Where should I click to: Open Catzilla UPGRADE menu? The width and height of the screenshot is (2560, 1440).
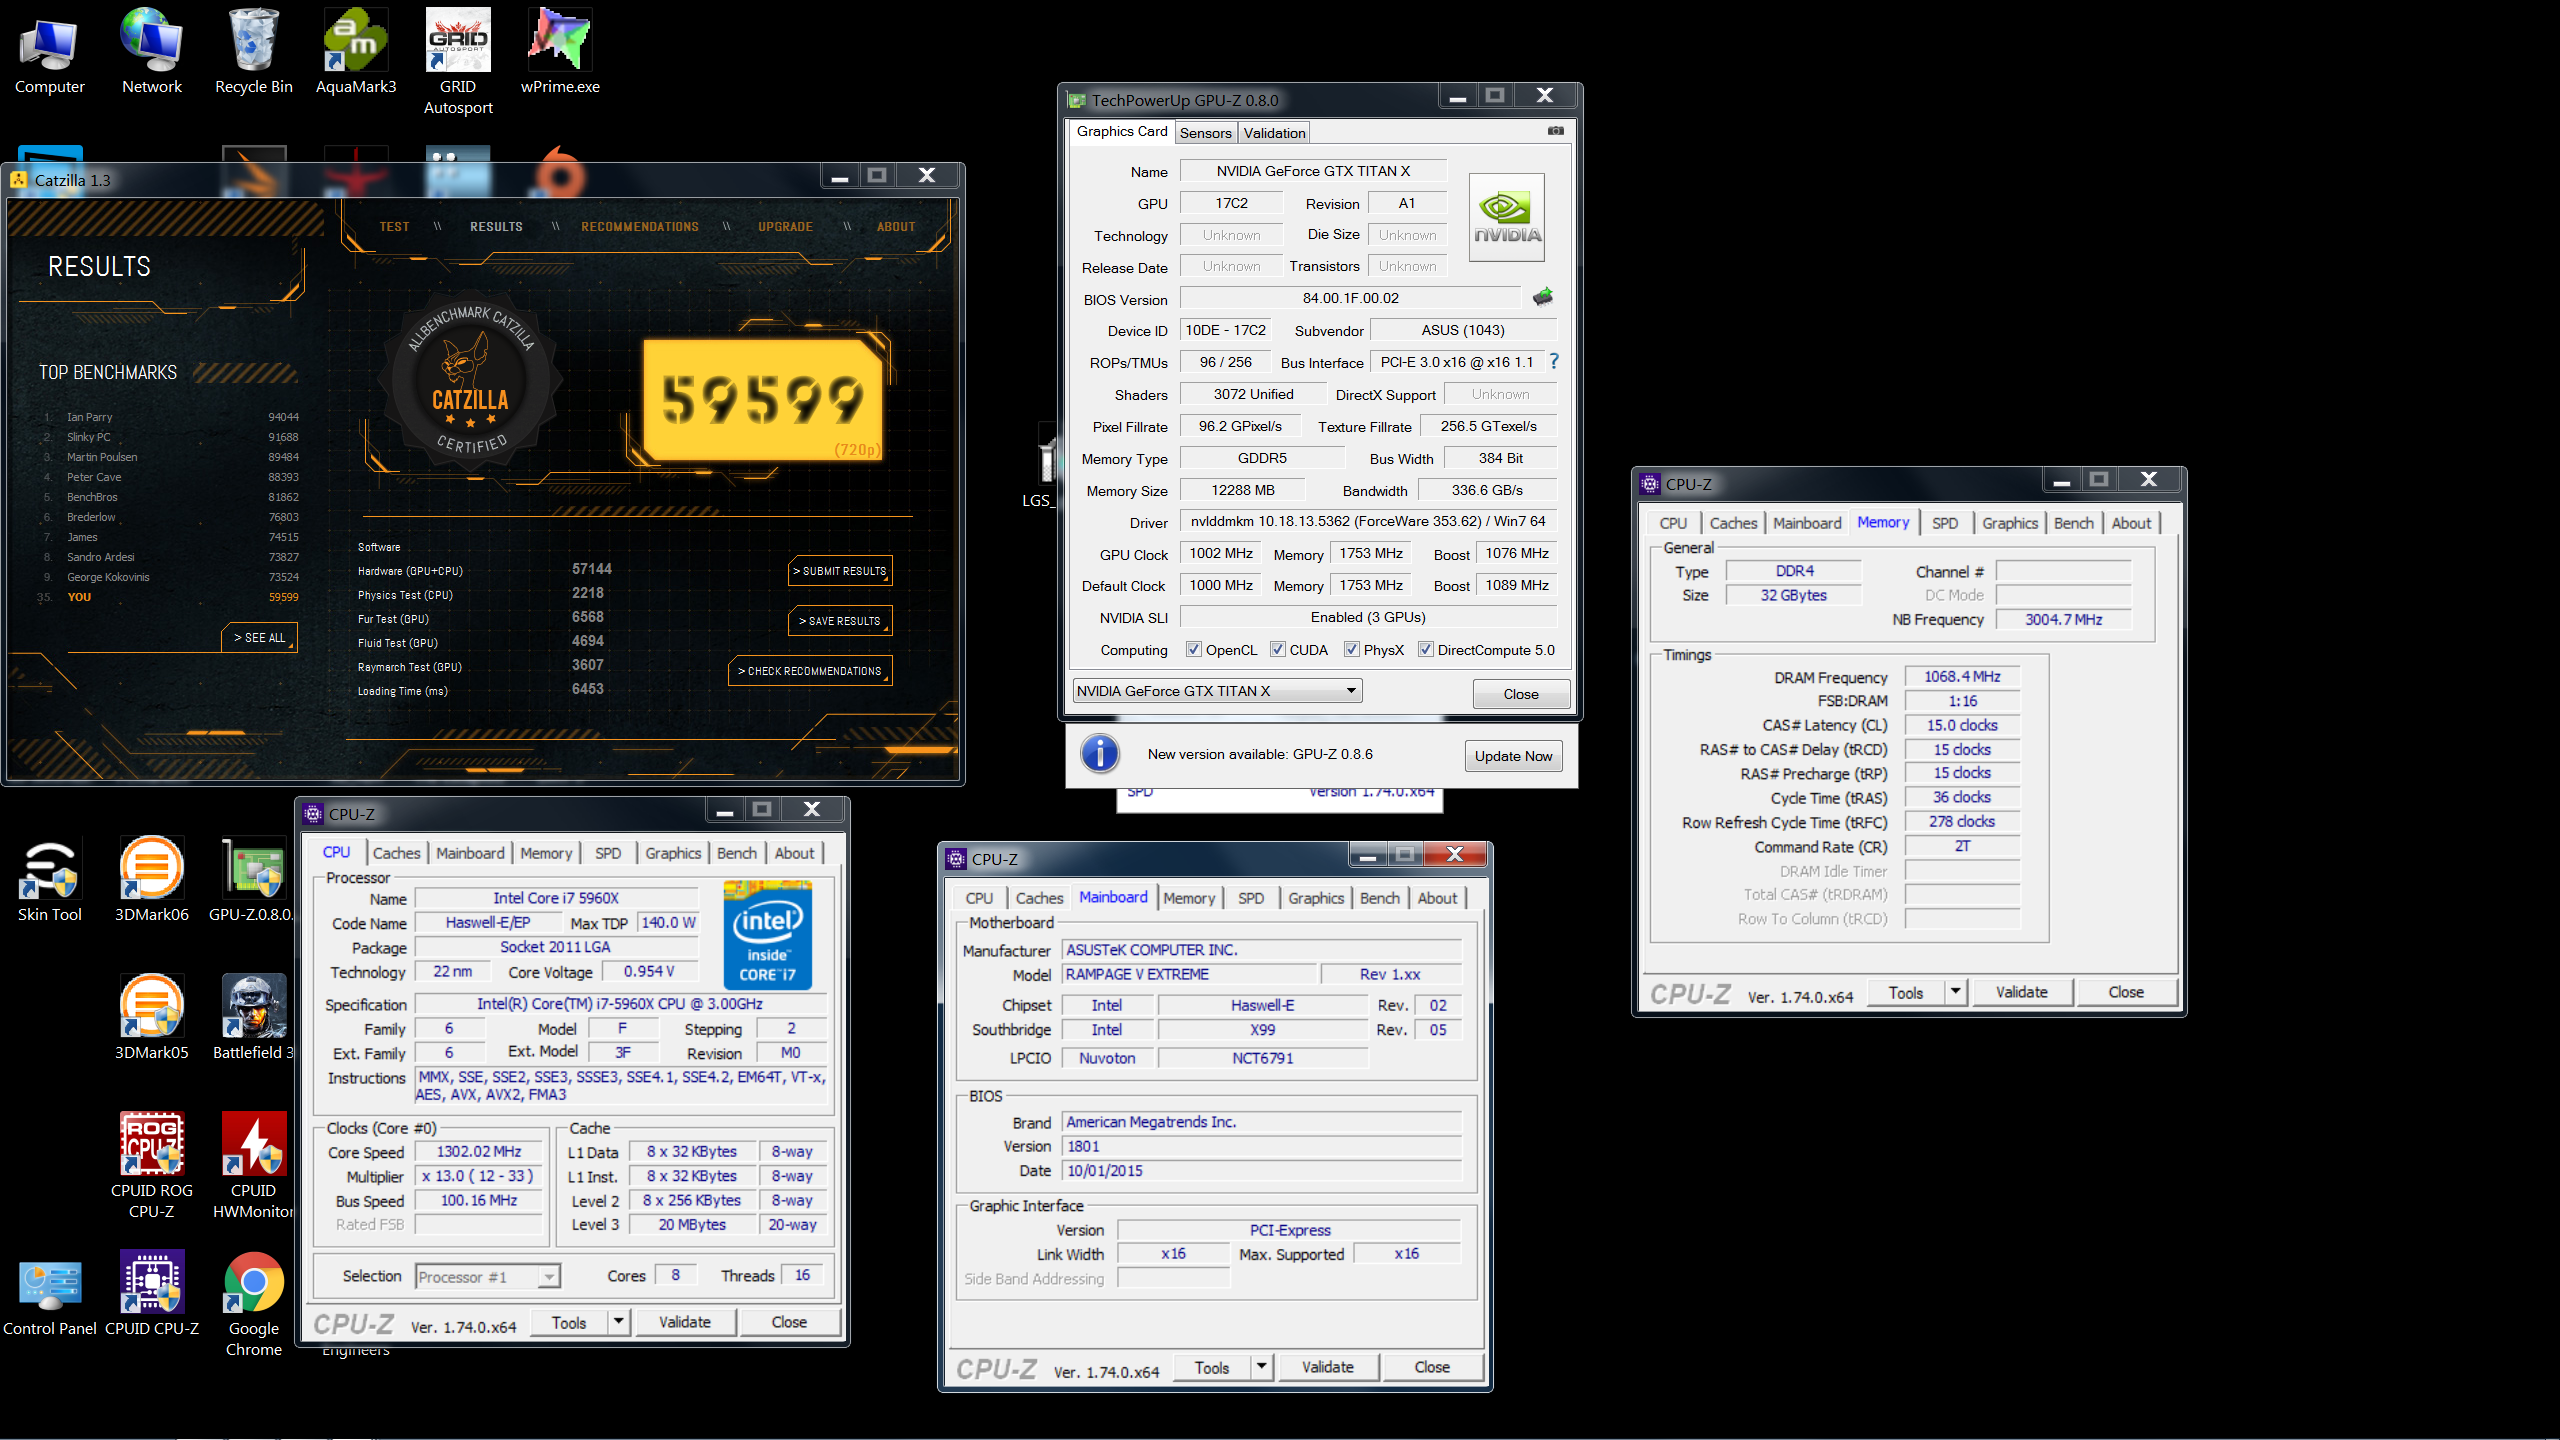785,227
